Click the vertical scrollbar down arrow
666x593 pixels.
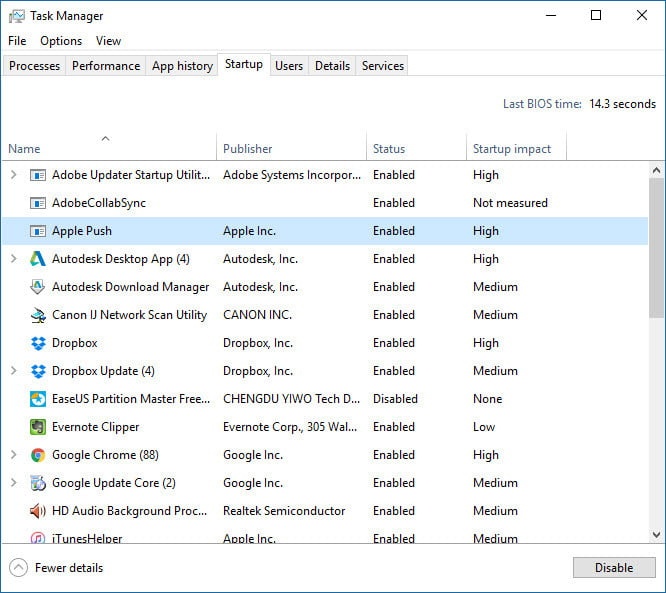(x=657, y=535)
